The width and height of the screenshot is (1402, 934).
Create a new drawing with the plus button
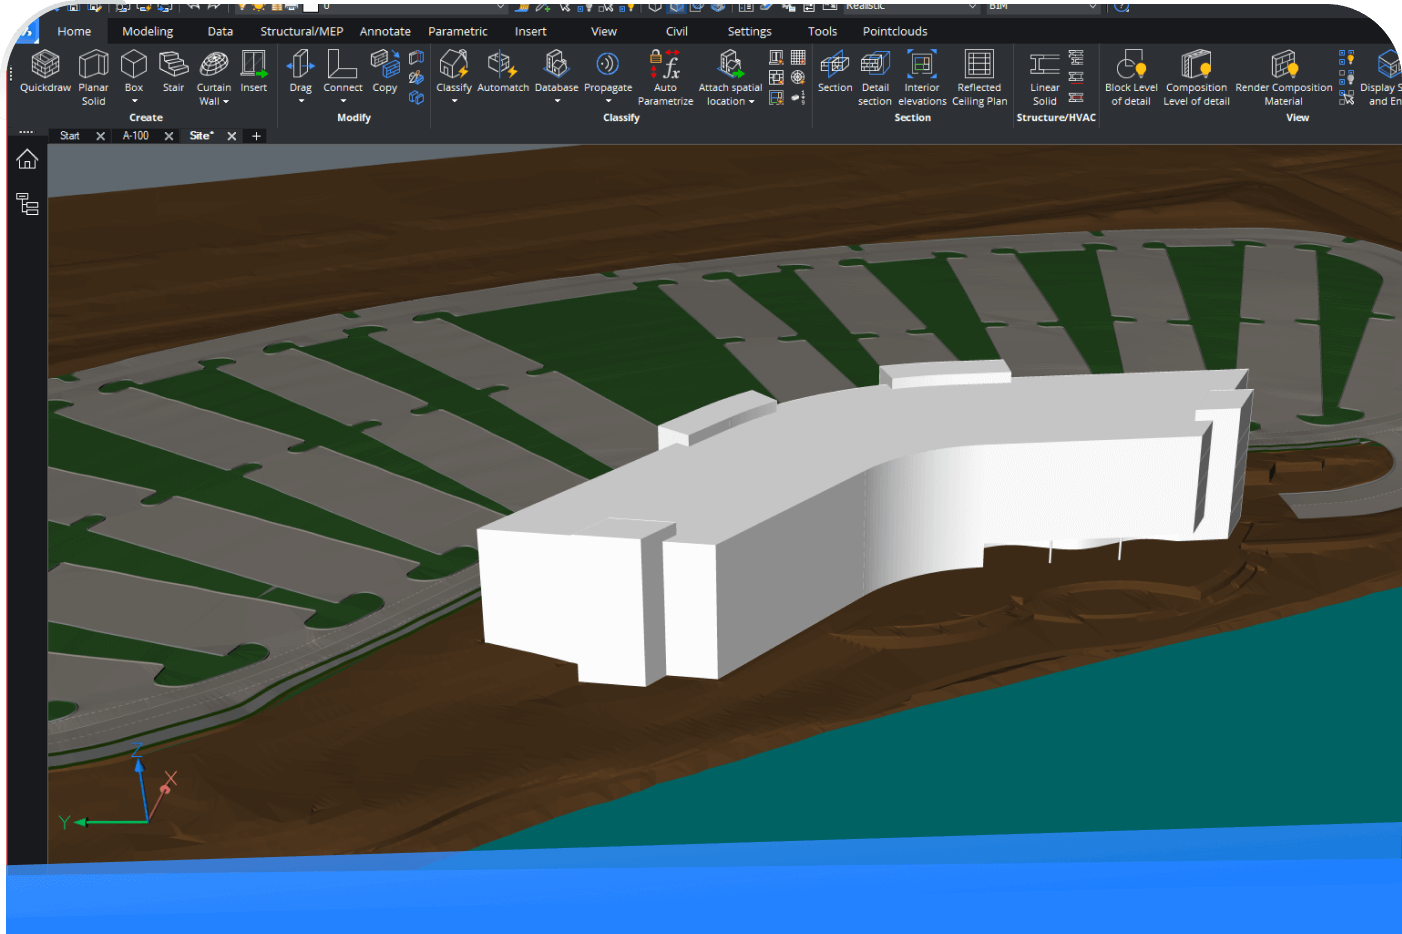255,135
